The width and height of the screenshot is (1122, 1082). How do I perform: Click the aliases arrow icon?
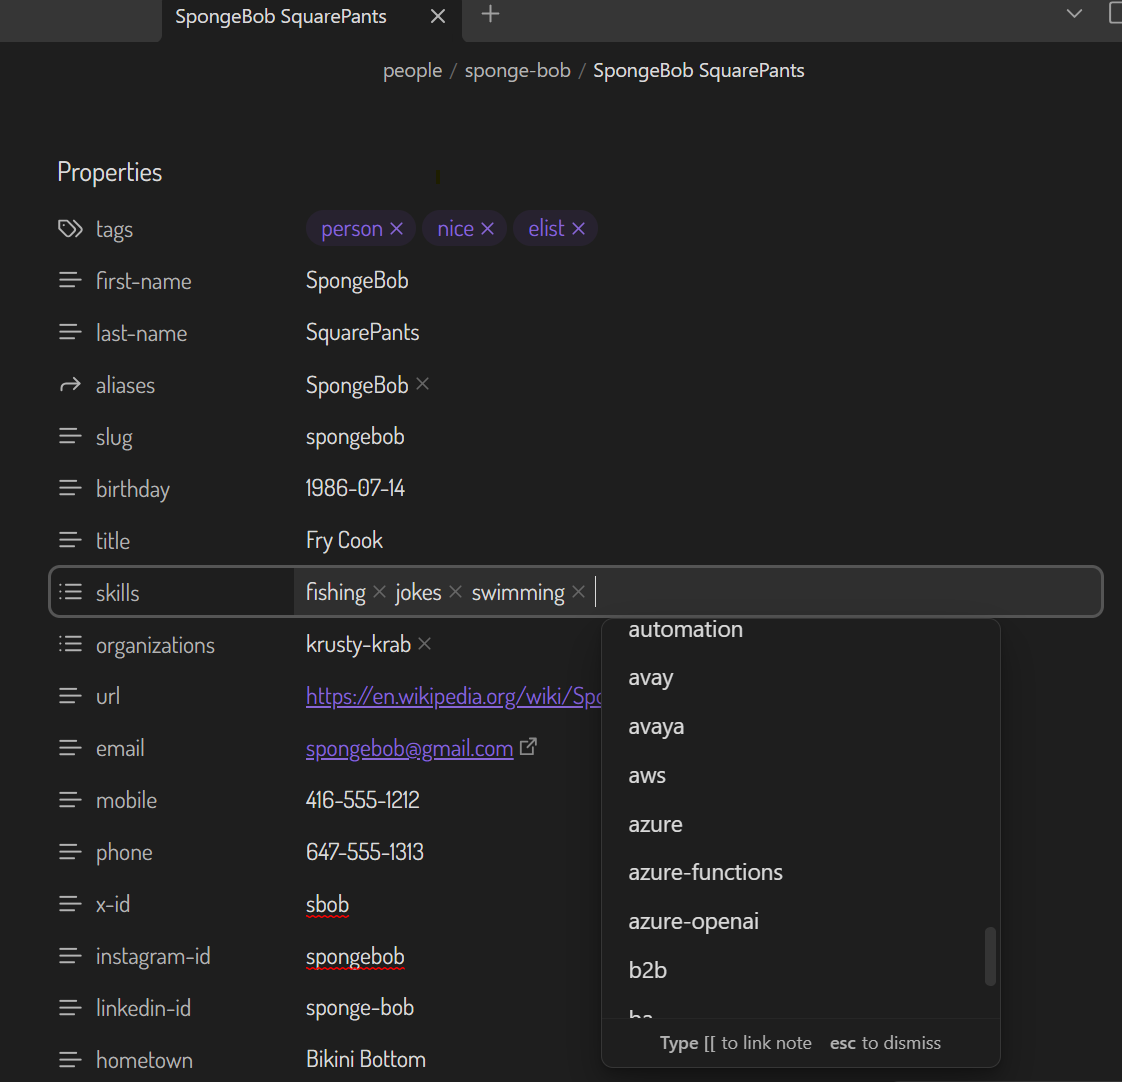70,385
